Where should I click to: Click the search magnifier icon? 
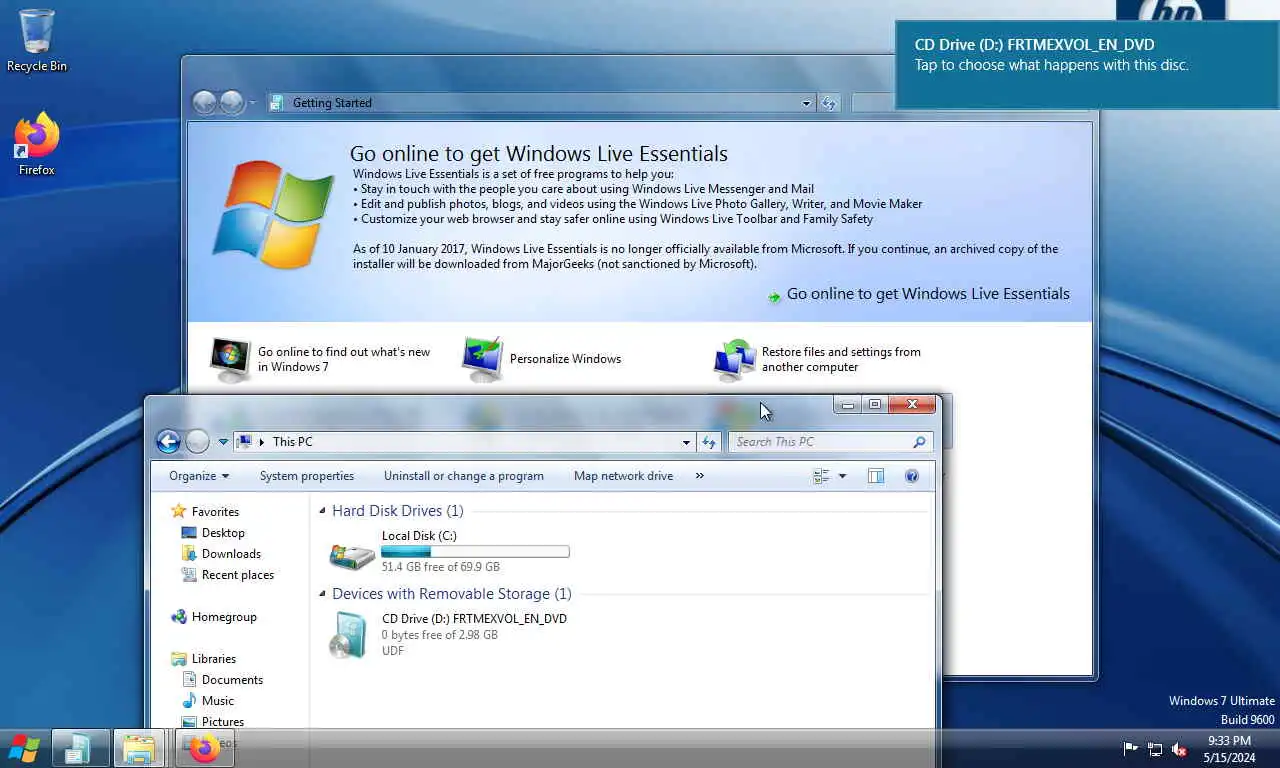coord(920,442)
